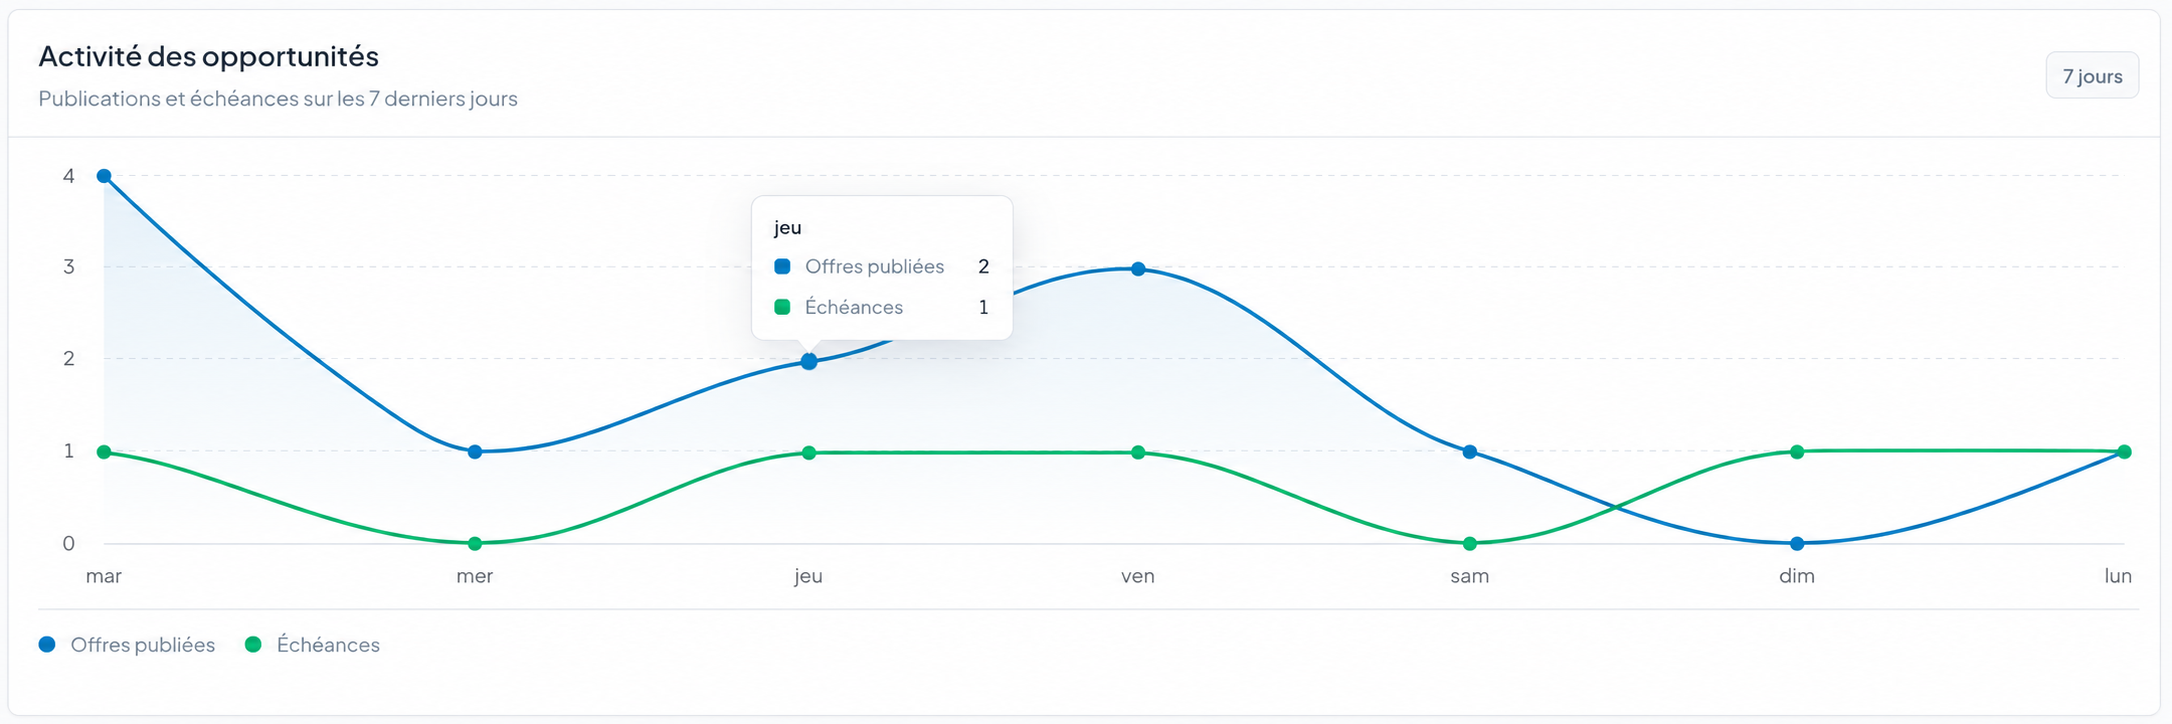
Task: Select the green data point at sam
Action: pyautogui.click(x=1470, y=544)
